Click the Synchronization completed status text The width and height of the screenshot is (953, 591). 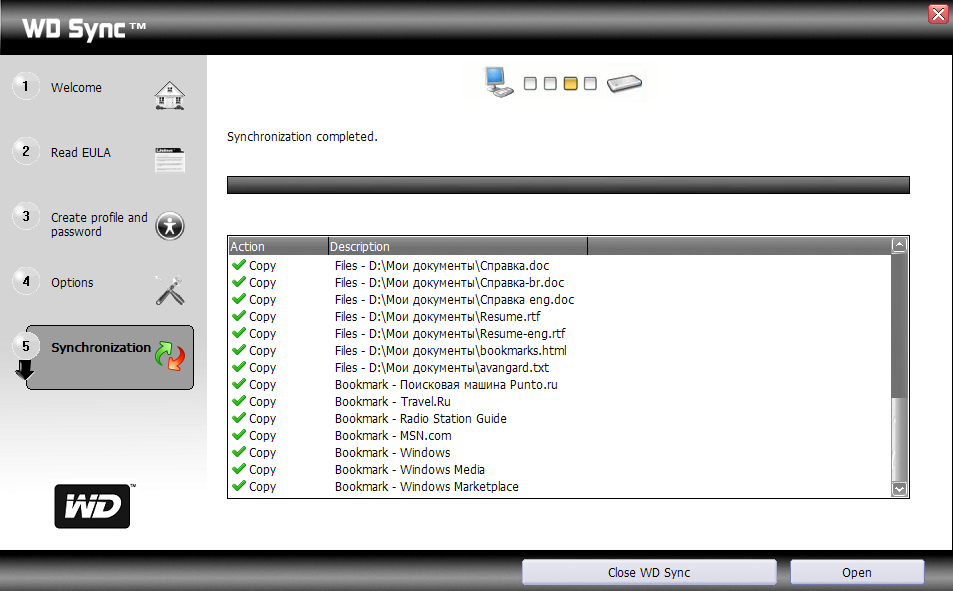[302, 137]
